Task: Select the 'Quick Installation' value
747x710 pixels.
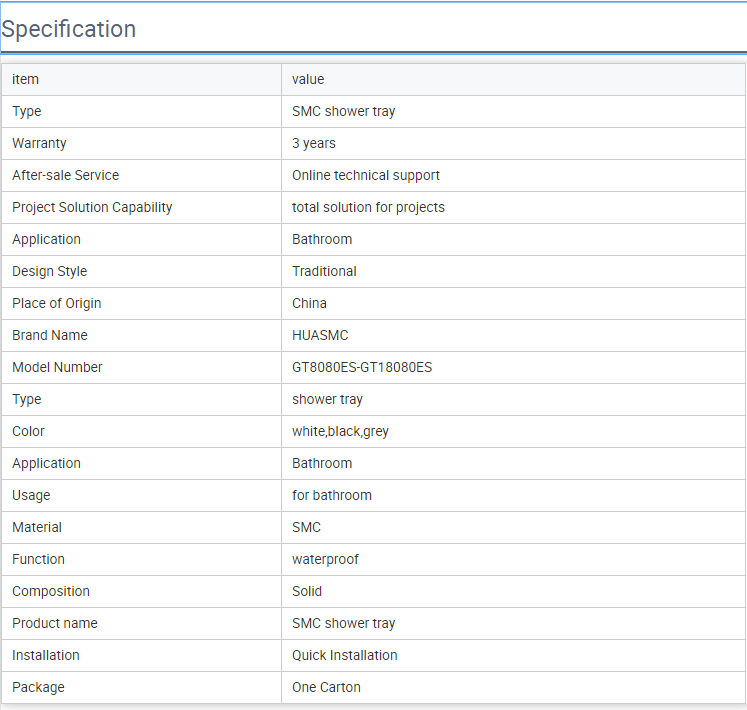Action: point(344,655)
